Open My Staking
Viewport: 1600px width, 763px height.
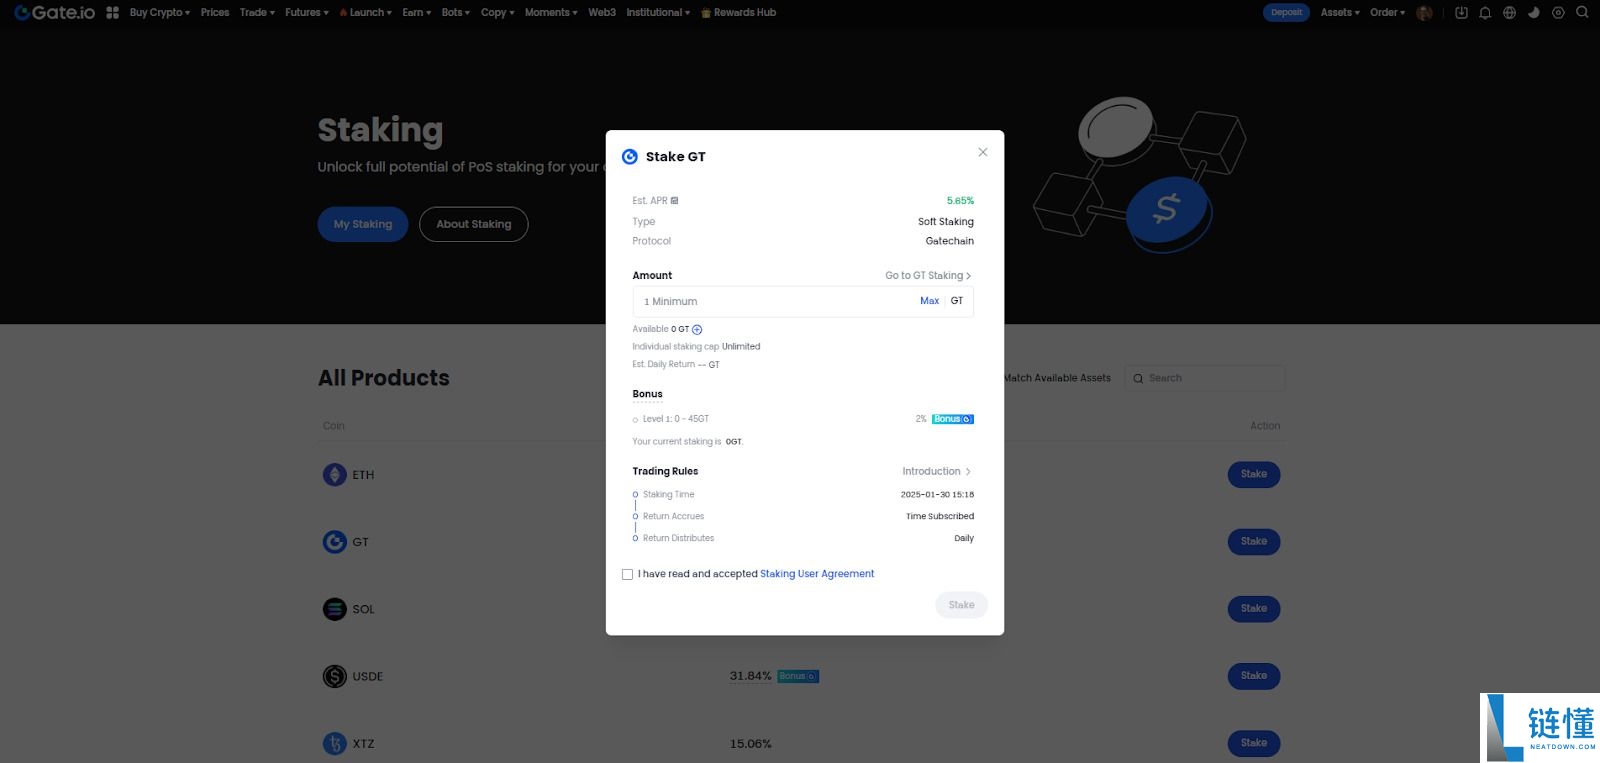tap(363, 224)
